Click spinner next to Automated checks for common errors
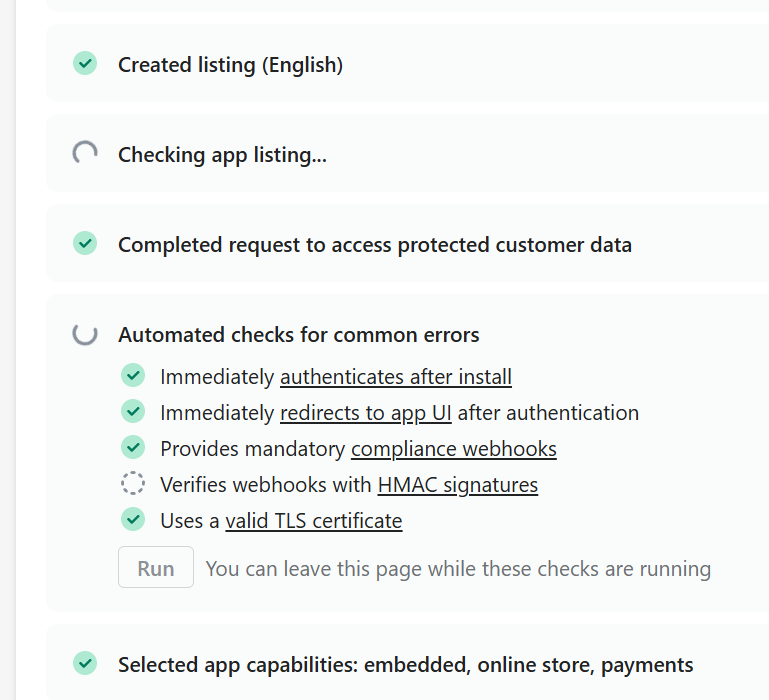 coord(85,334)
